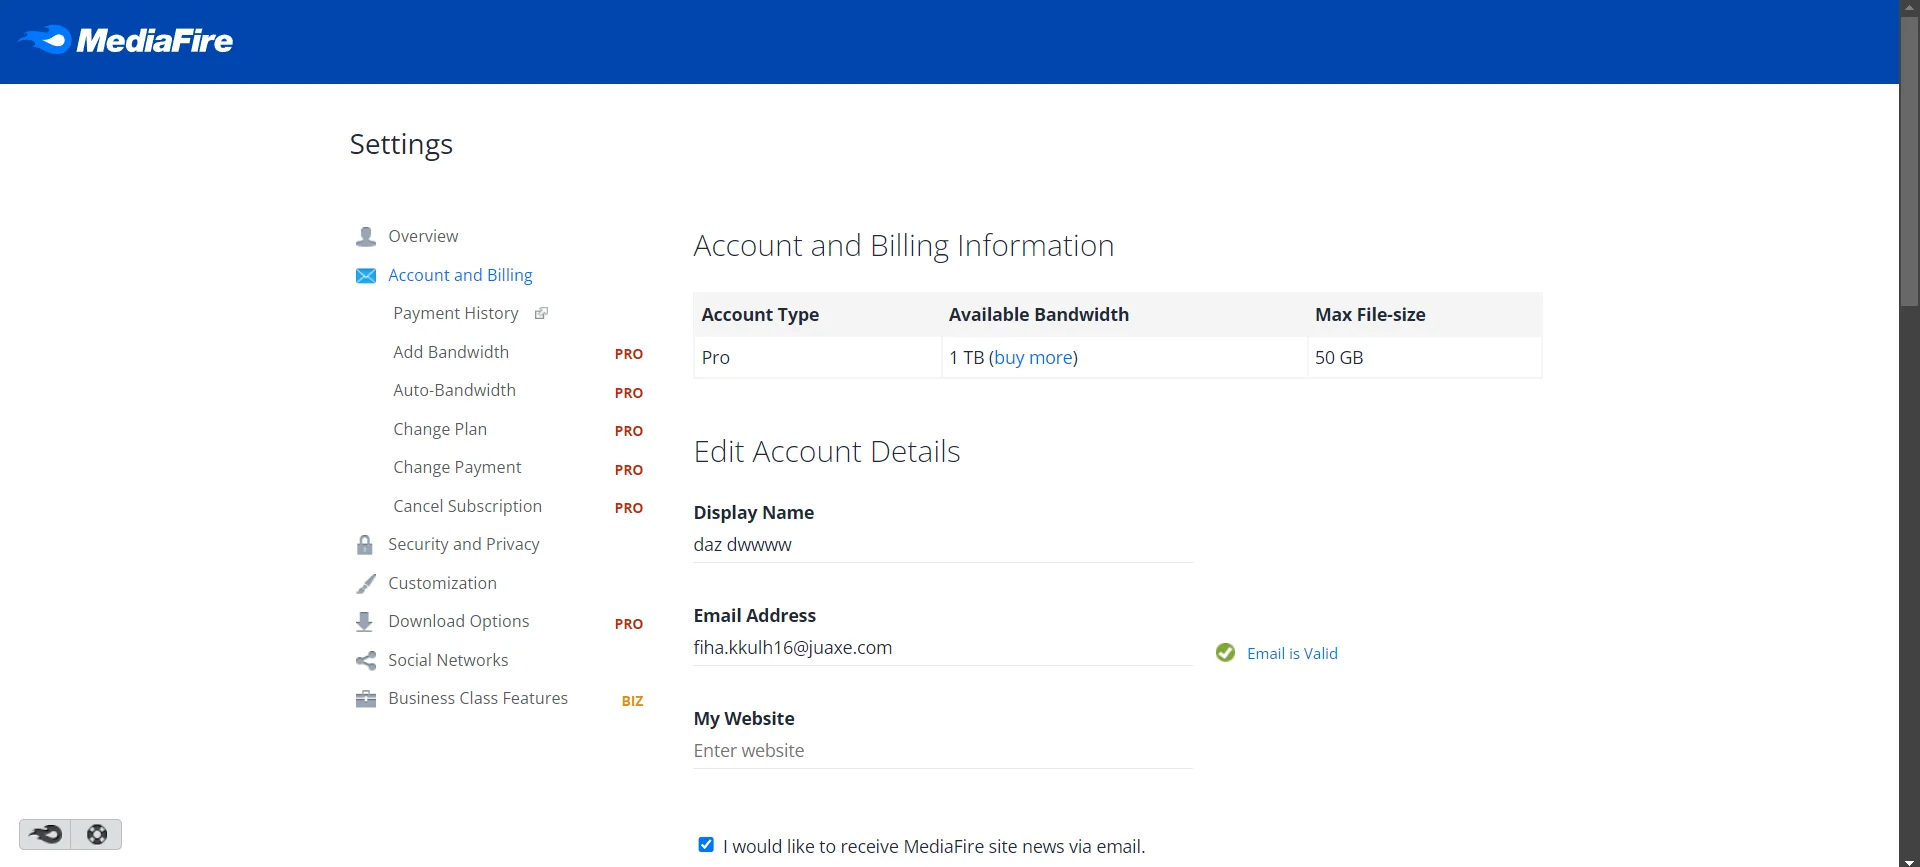Click the Download Options arrow icon
This screenshot has width=1920, height=867.
pyautogui.click(x=364, y=622)
